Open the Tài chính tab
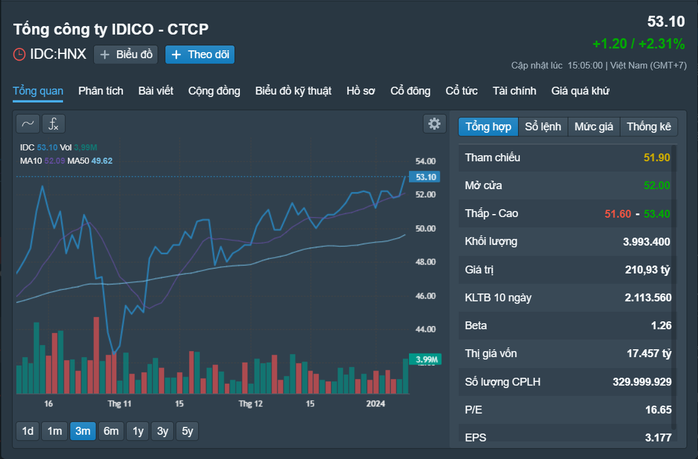This screenshot has width=698, height=459. (514, 91)
